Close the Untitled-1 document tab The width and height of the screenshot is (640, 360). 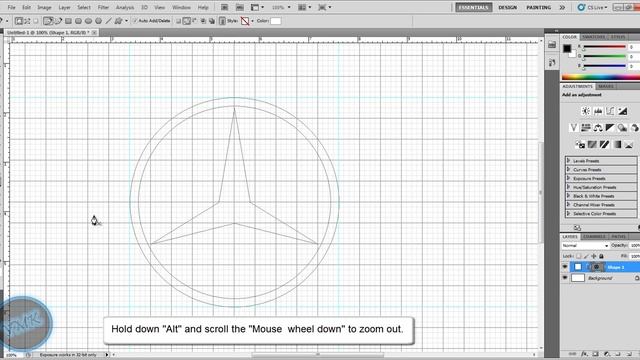94,32
